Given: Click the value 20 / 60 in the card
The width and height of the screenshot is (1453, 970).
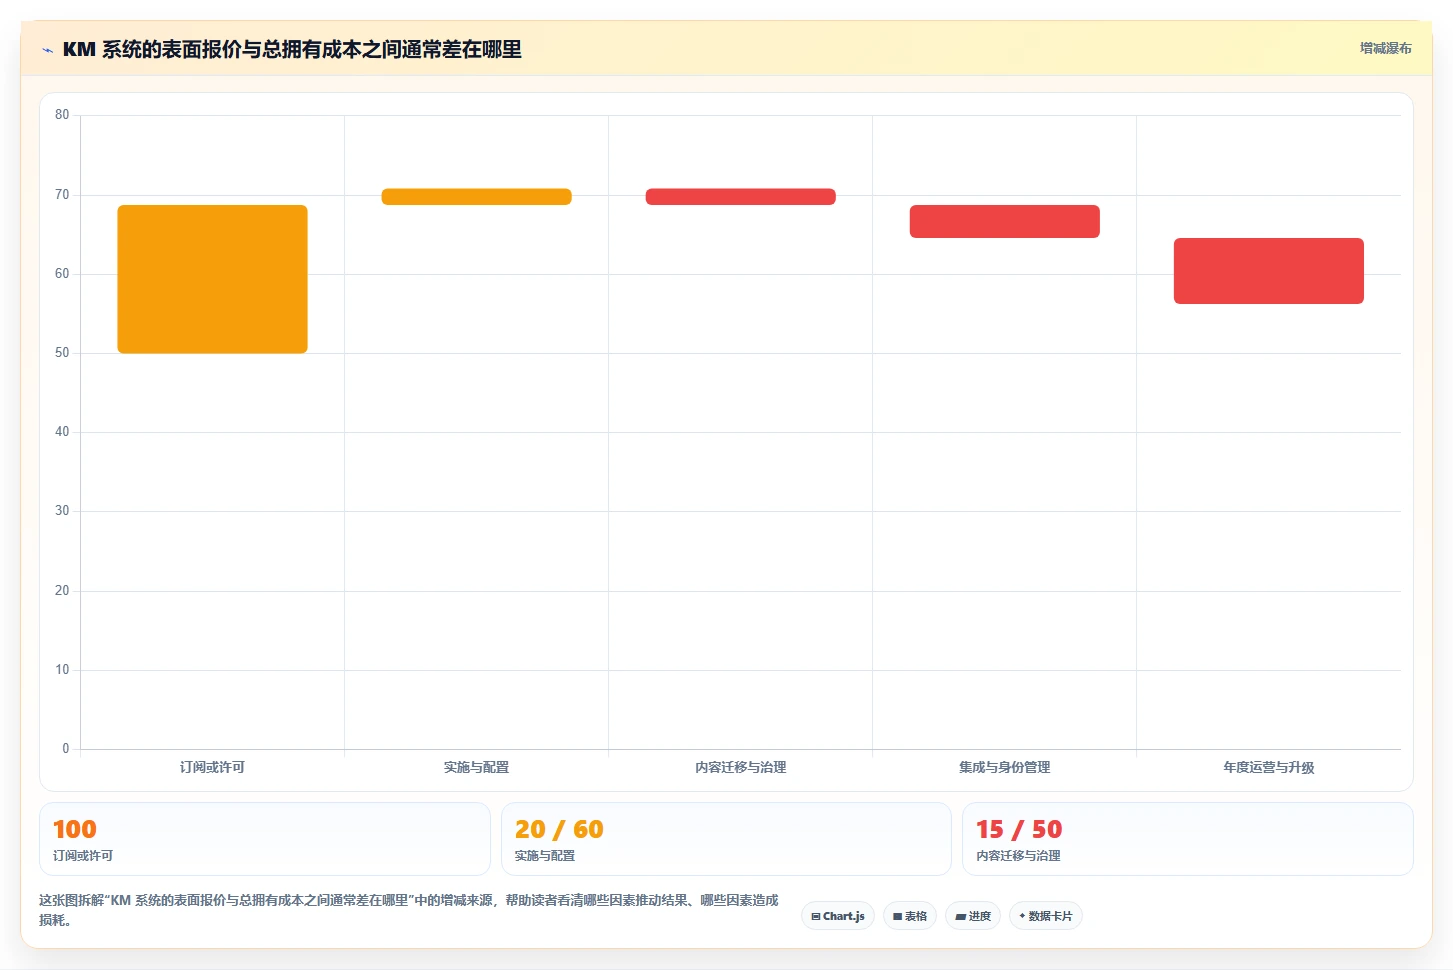Looking at the screenshot, I should tap(559, 829).
